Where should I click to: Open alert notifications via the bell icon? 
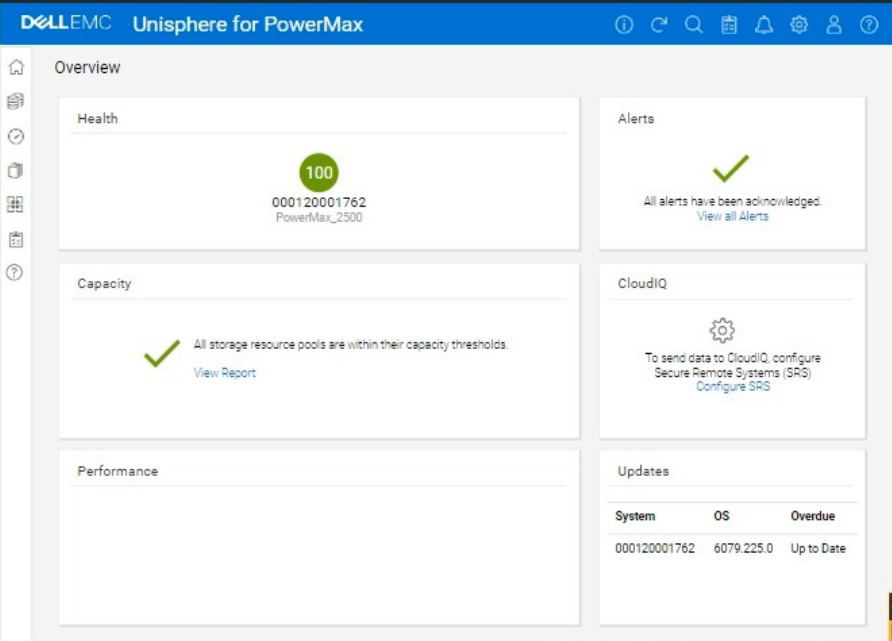[764, 26]
